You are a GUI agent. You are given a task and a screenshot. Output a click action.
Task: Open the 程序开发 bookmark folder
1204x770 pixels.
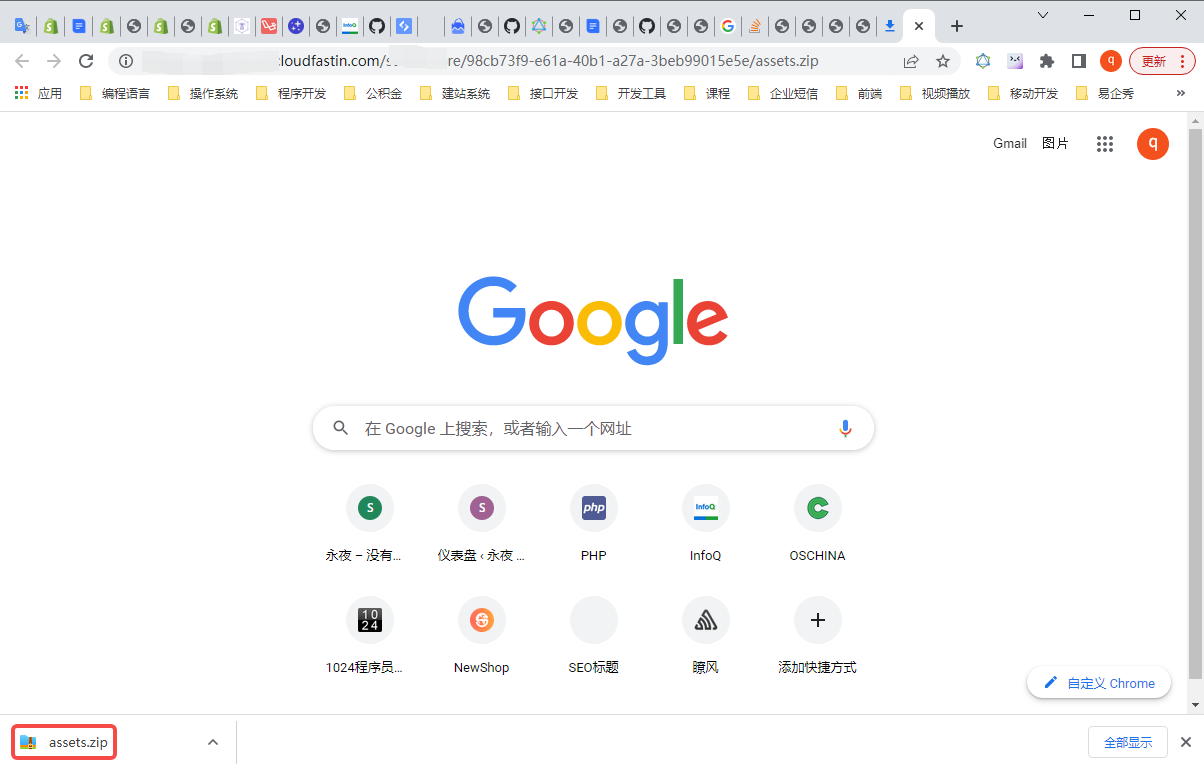[x=291, y=93]
